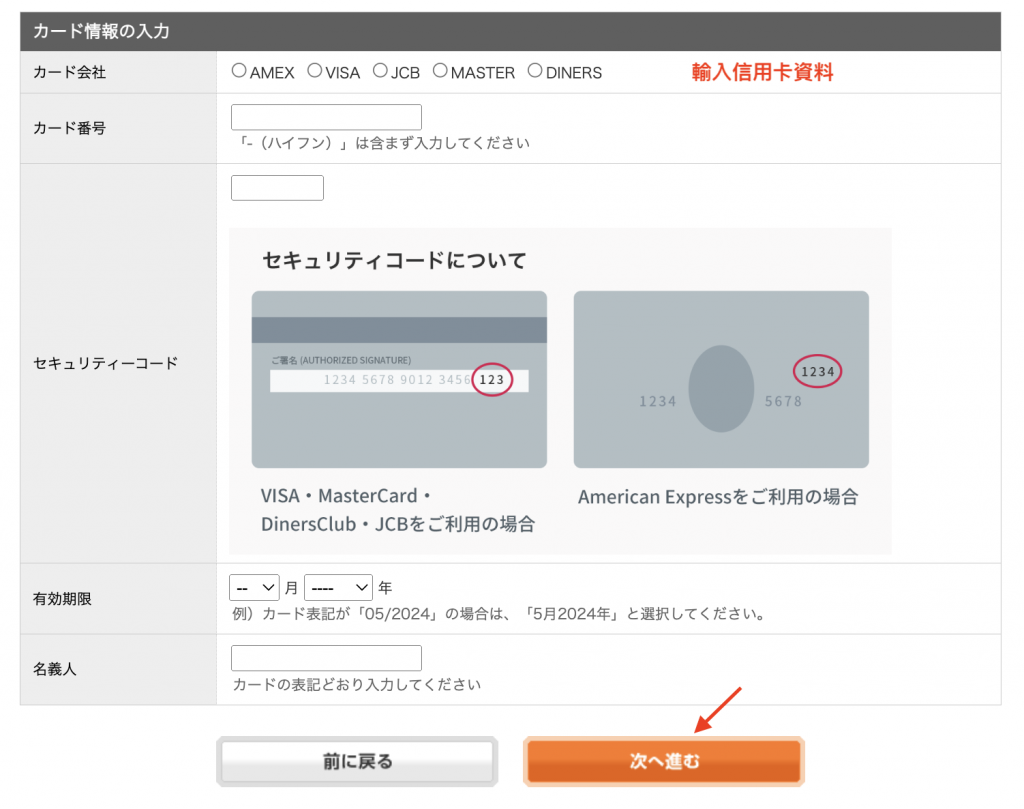Open the expiry month (月) dropdown
The height and width of the screenshot is (809, 1024).
(254, 587)
